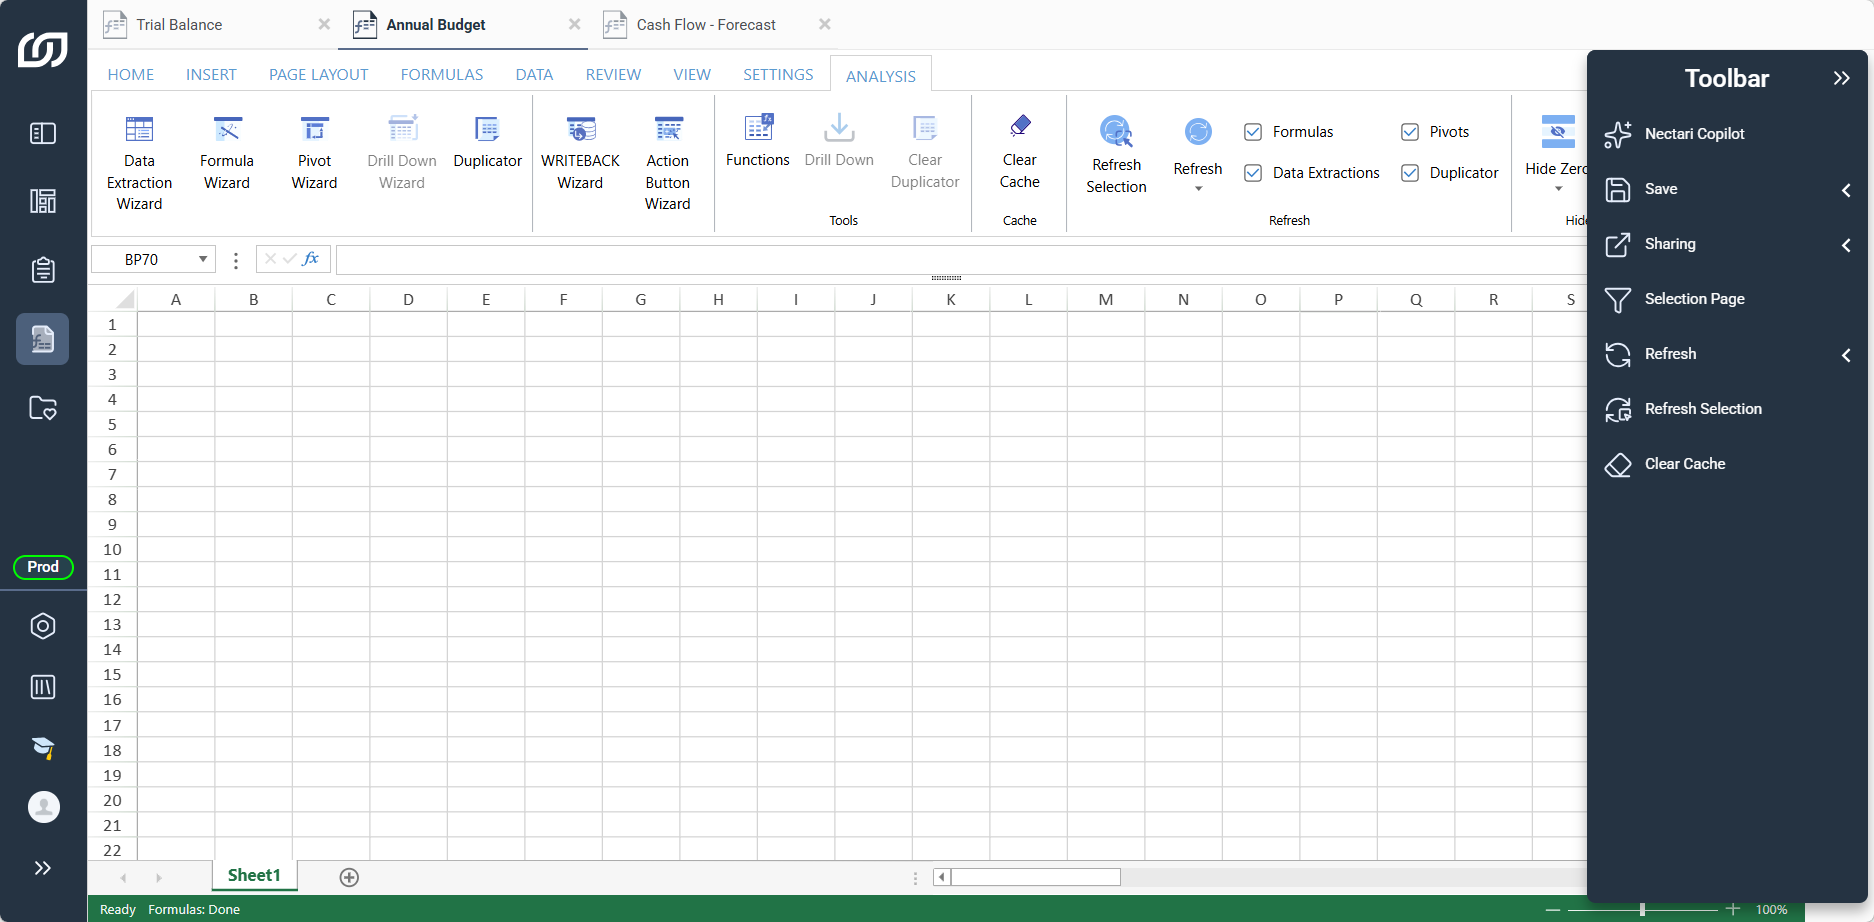Viewport: 1874px width, 922px height.
Task: Open formula bar options menu dots
Action: [236, 260]
